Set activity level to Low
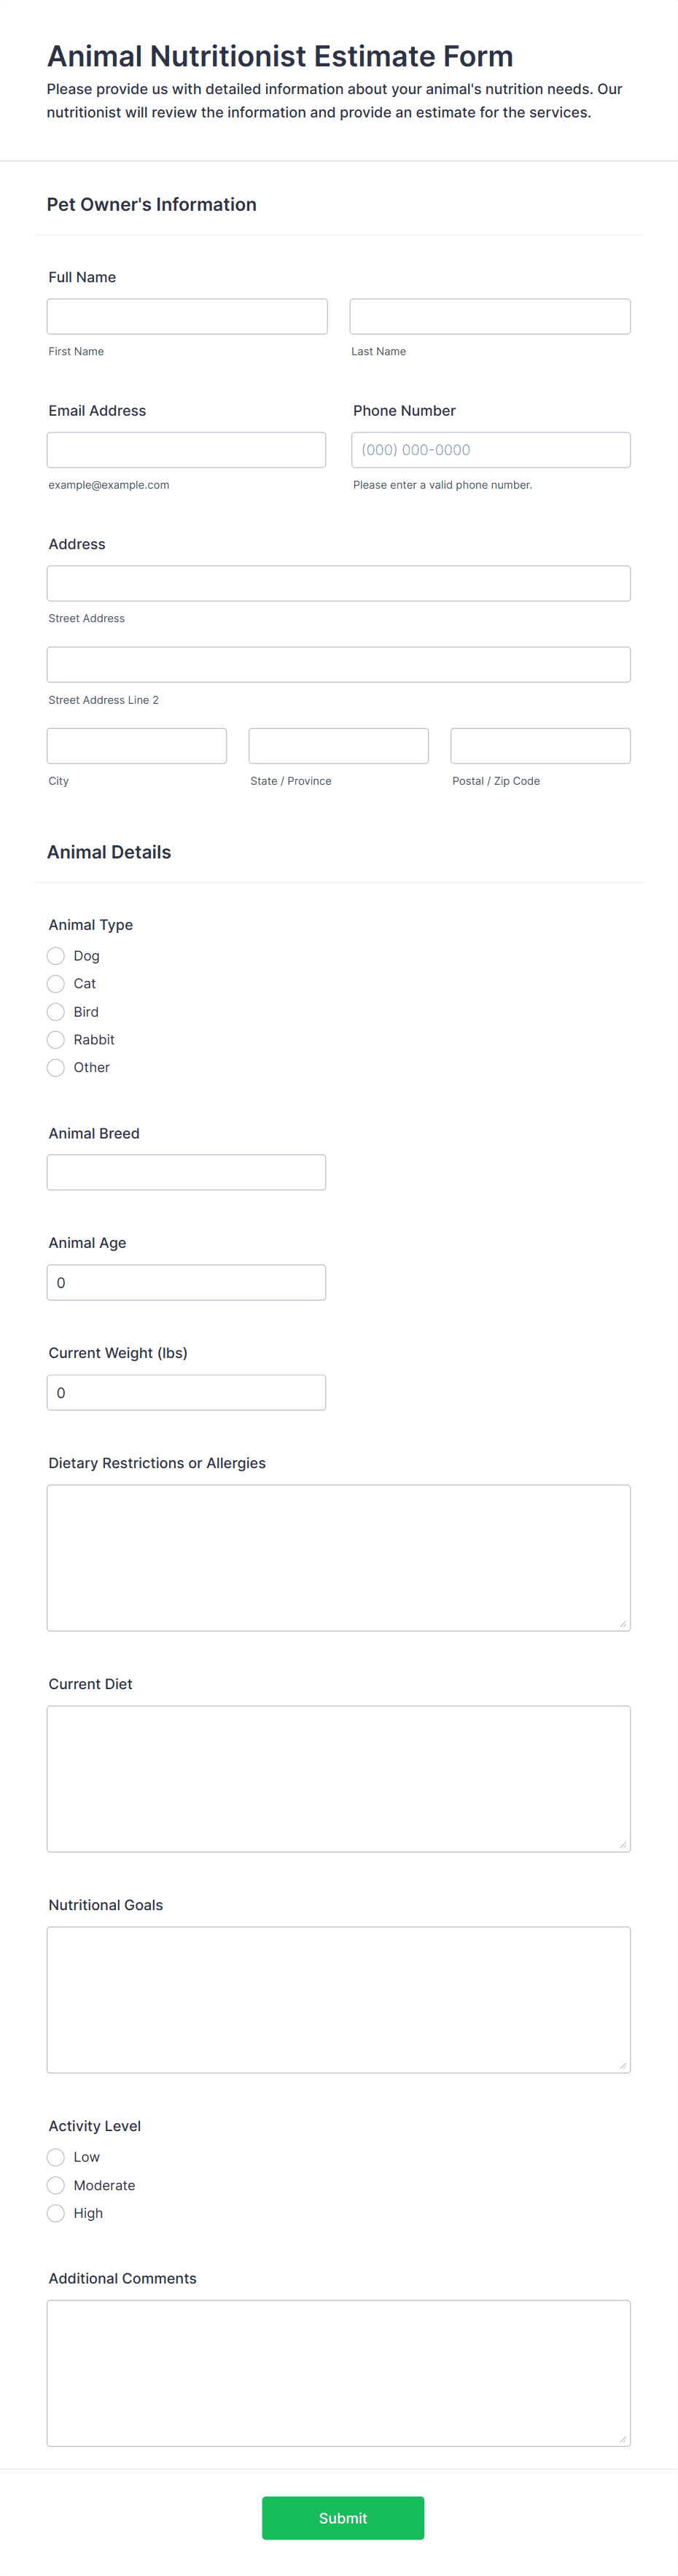678x2576 pixels. point(56,2157)
